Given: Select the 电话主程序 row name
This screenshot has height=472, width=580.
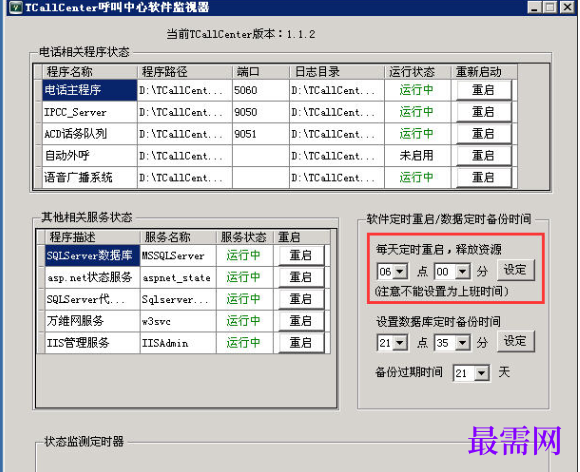Looking at the screenshot, I should click(x=90, y=90).
